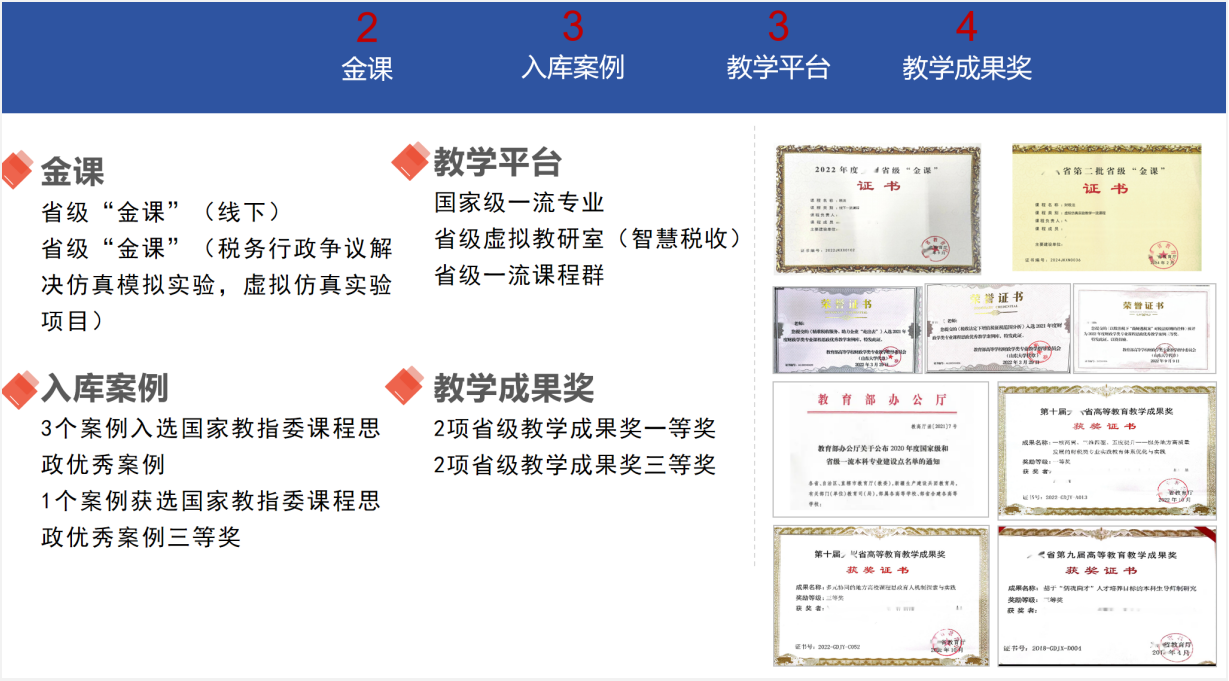
Task: Click the 2项省级教学成果奖一等奖 text line
Action: (575, 429)
